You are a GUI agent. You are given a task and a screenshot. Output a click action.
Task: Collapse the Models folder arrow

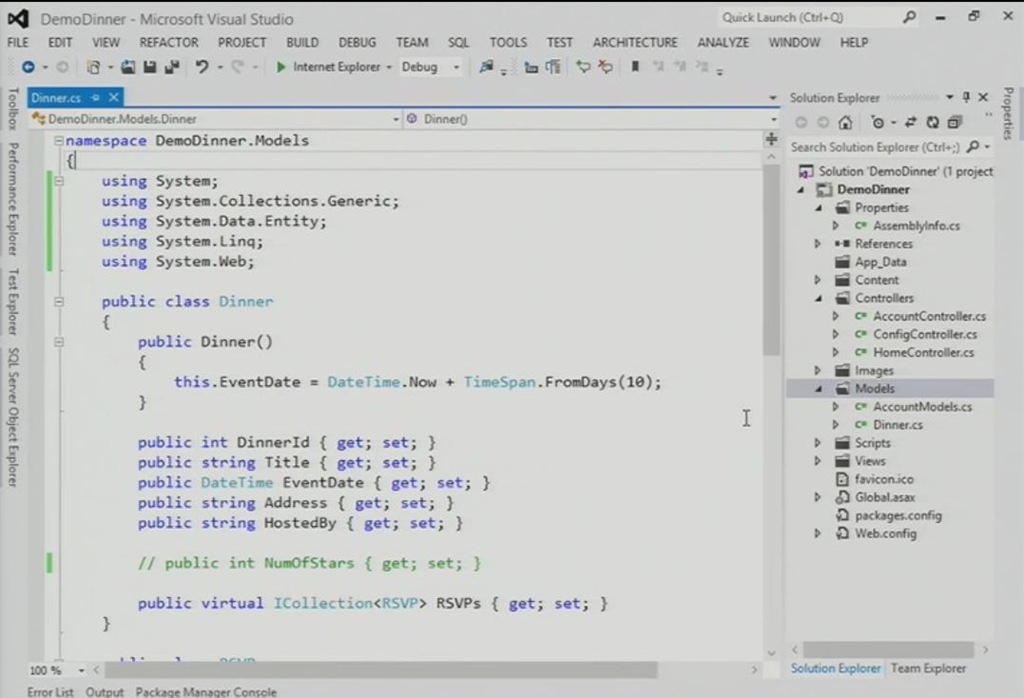pos(819,389)
